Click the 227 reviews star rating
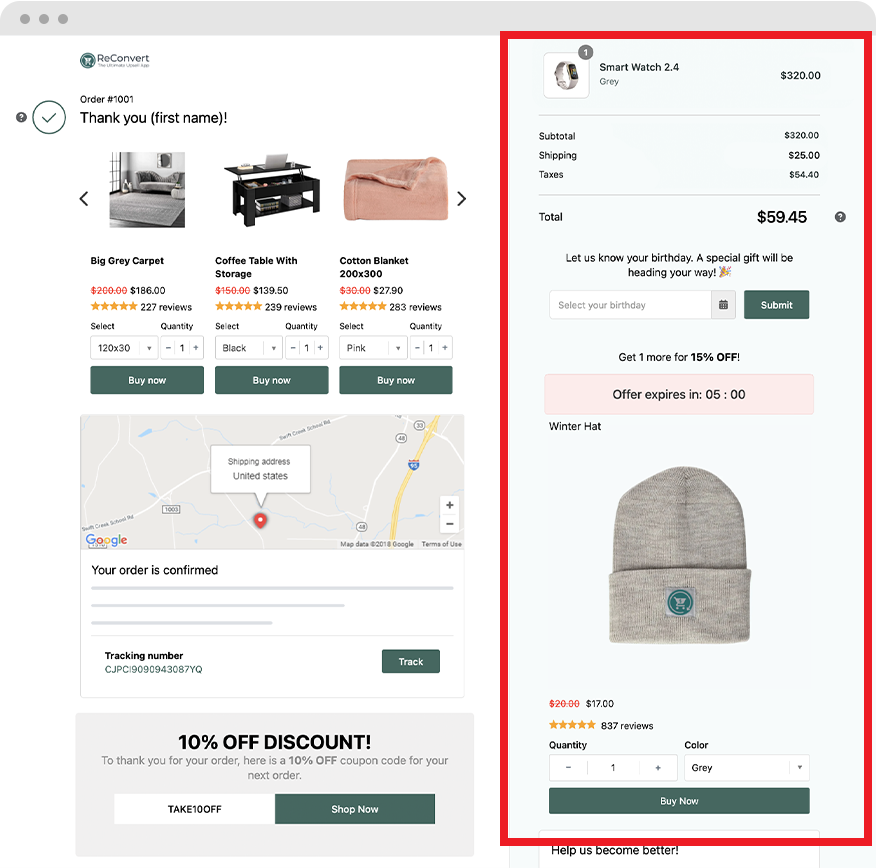876x868 pixels. click(x=114, y=307)
